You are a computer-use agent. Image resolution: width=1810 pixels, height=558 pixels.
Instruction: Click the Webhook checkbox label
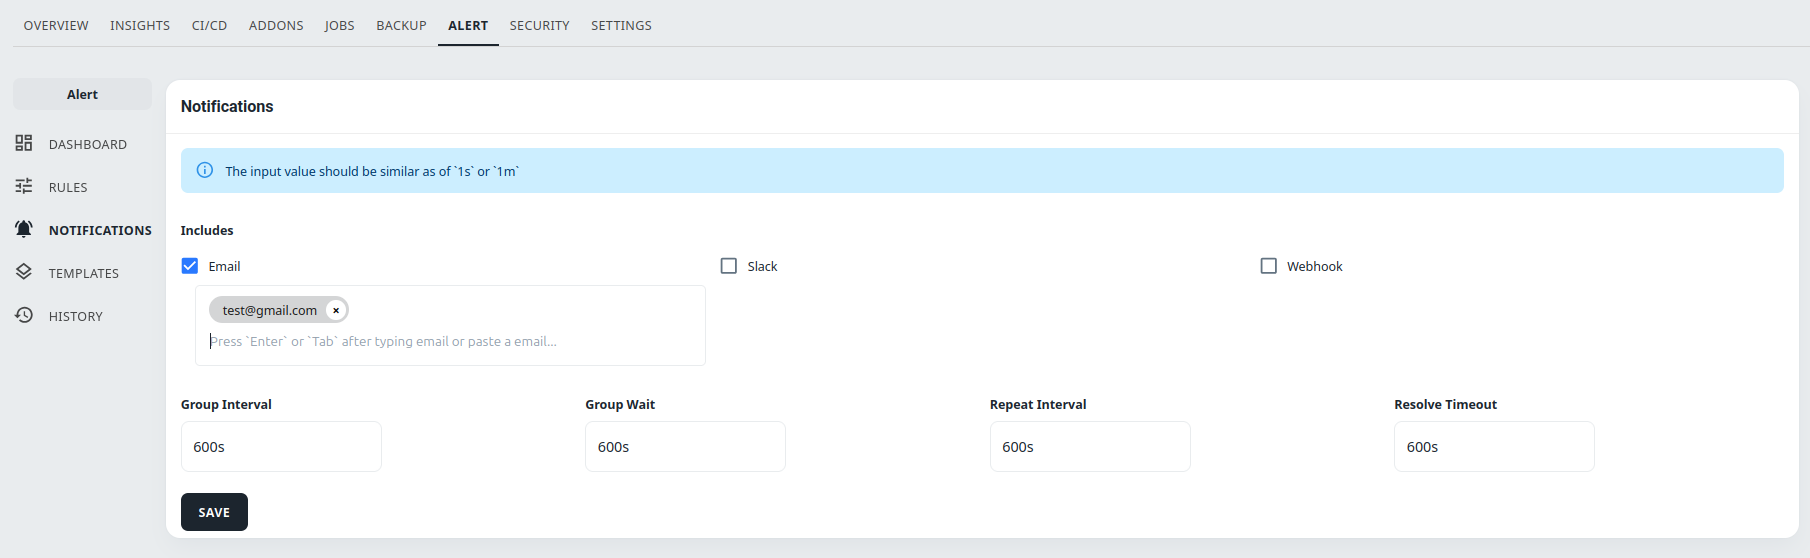tap(1315, 266)
